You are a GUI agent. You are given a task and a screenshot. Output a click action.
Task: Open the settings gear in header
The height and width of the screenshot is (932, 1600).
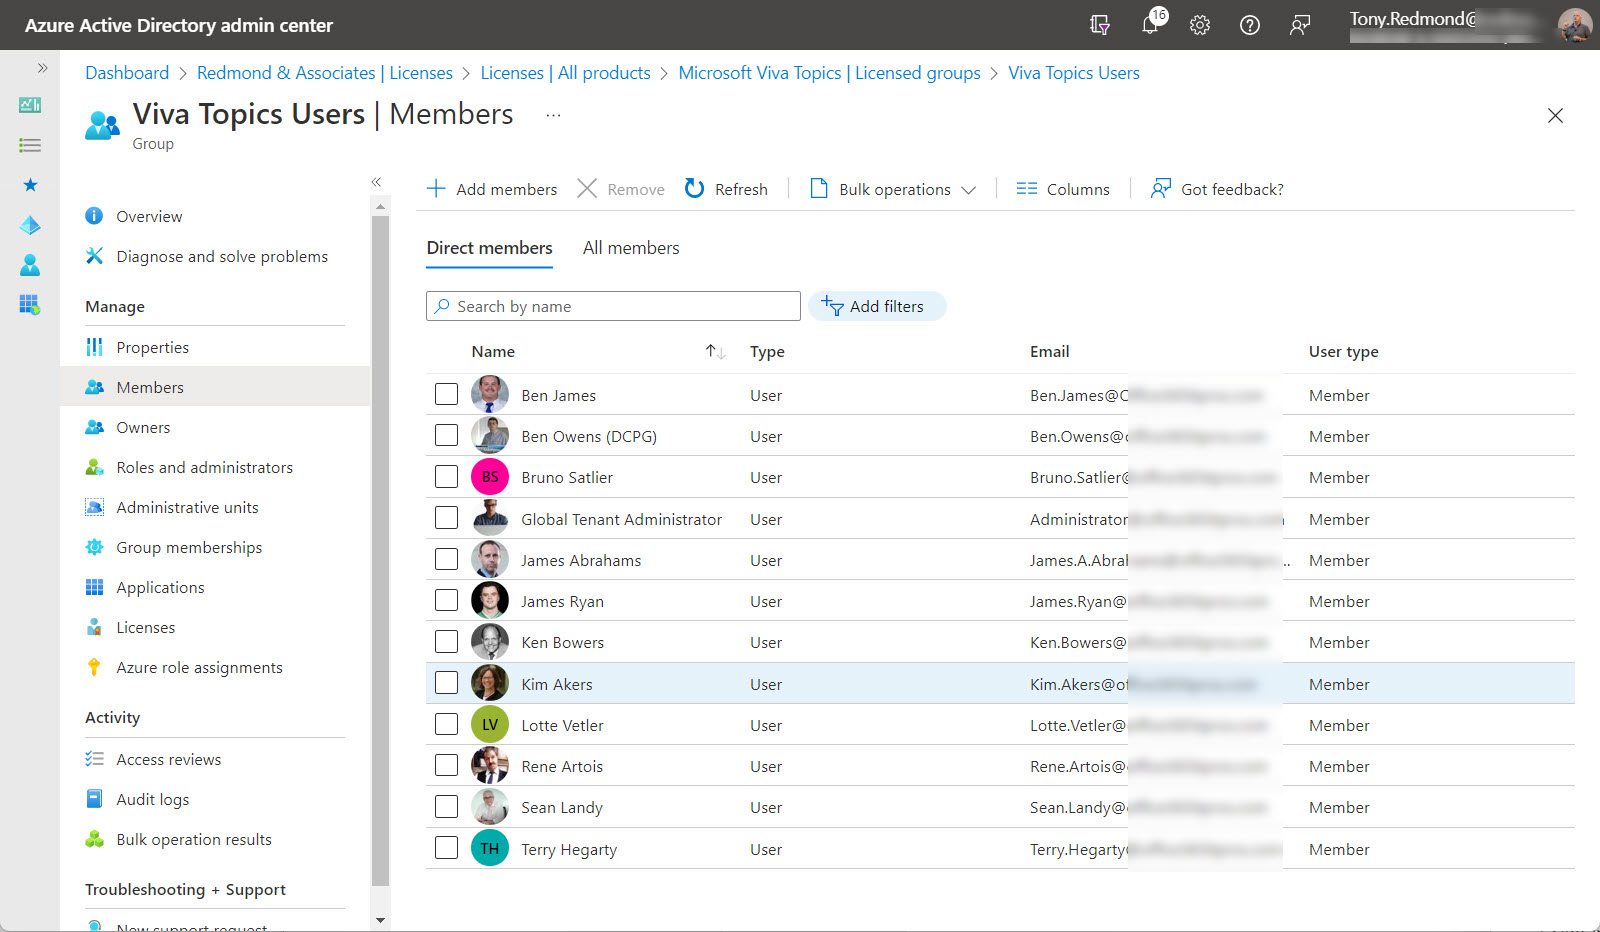click(x=1200, y=25)
